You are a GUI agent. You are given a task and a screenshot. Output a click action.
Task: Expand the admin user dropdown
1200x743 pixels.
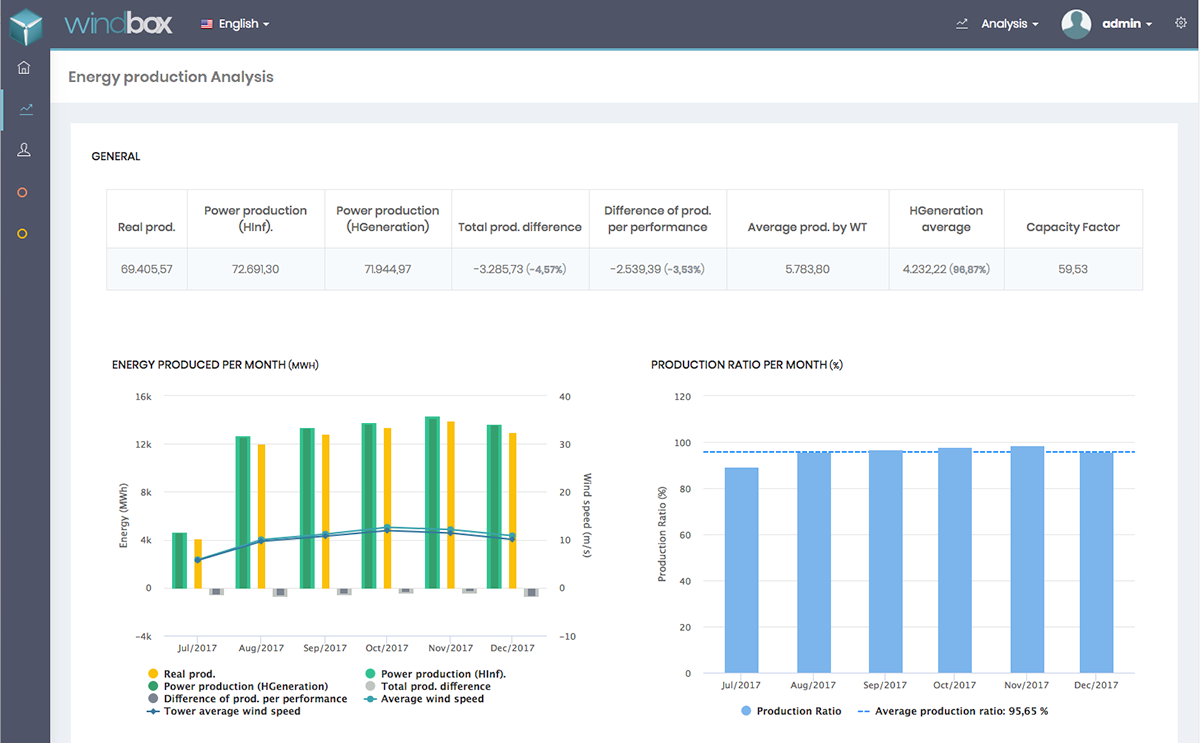point(1127,24)
